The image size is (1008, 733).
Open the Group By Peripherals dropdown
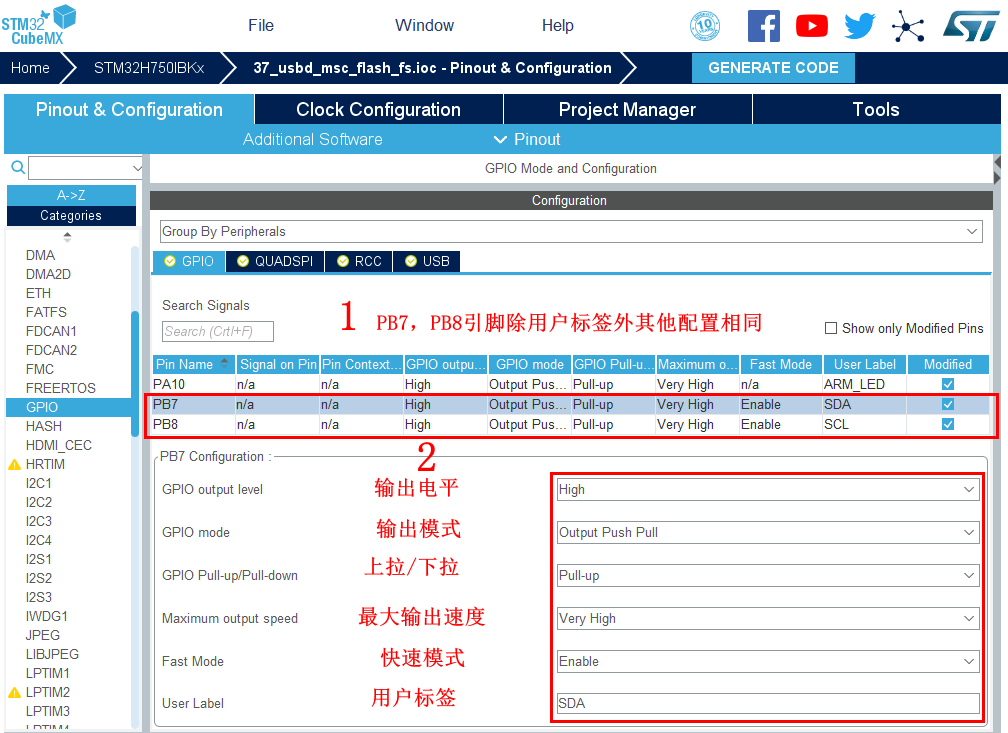pos(571,232)
